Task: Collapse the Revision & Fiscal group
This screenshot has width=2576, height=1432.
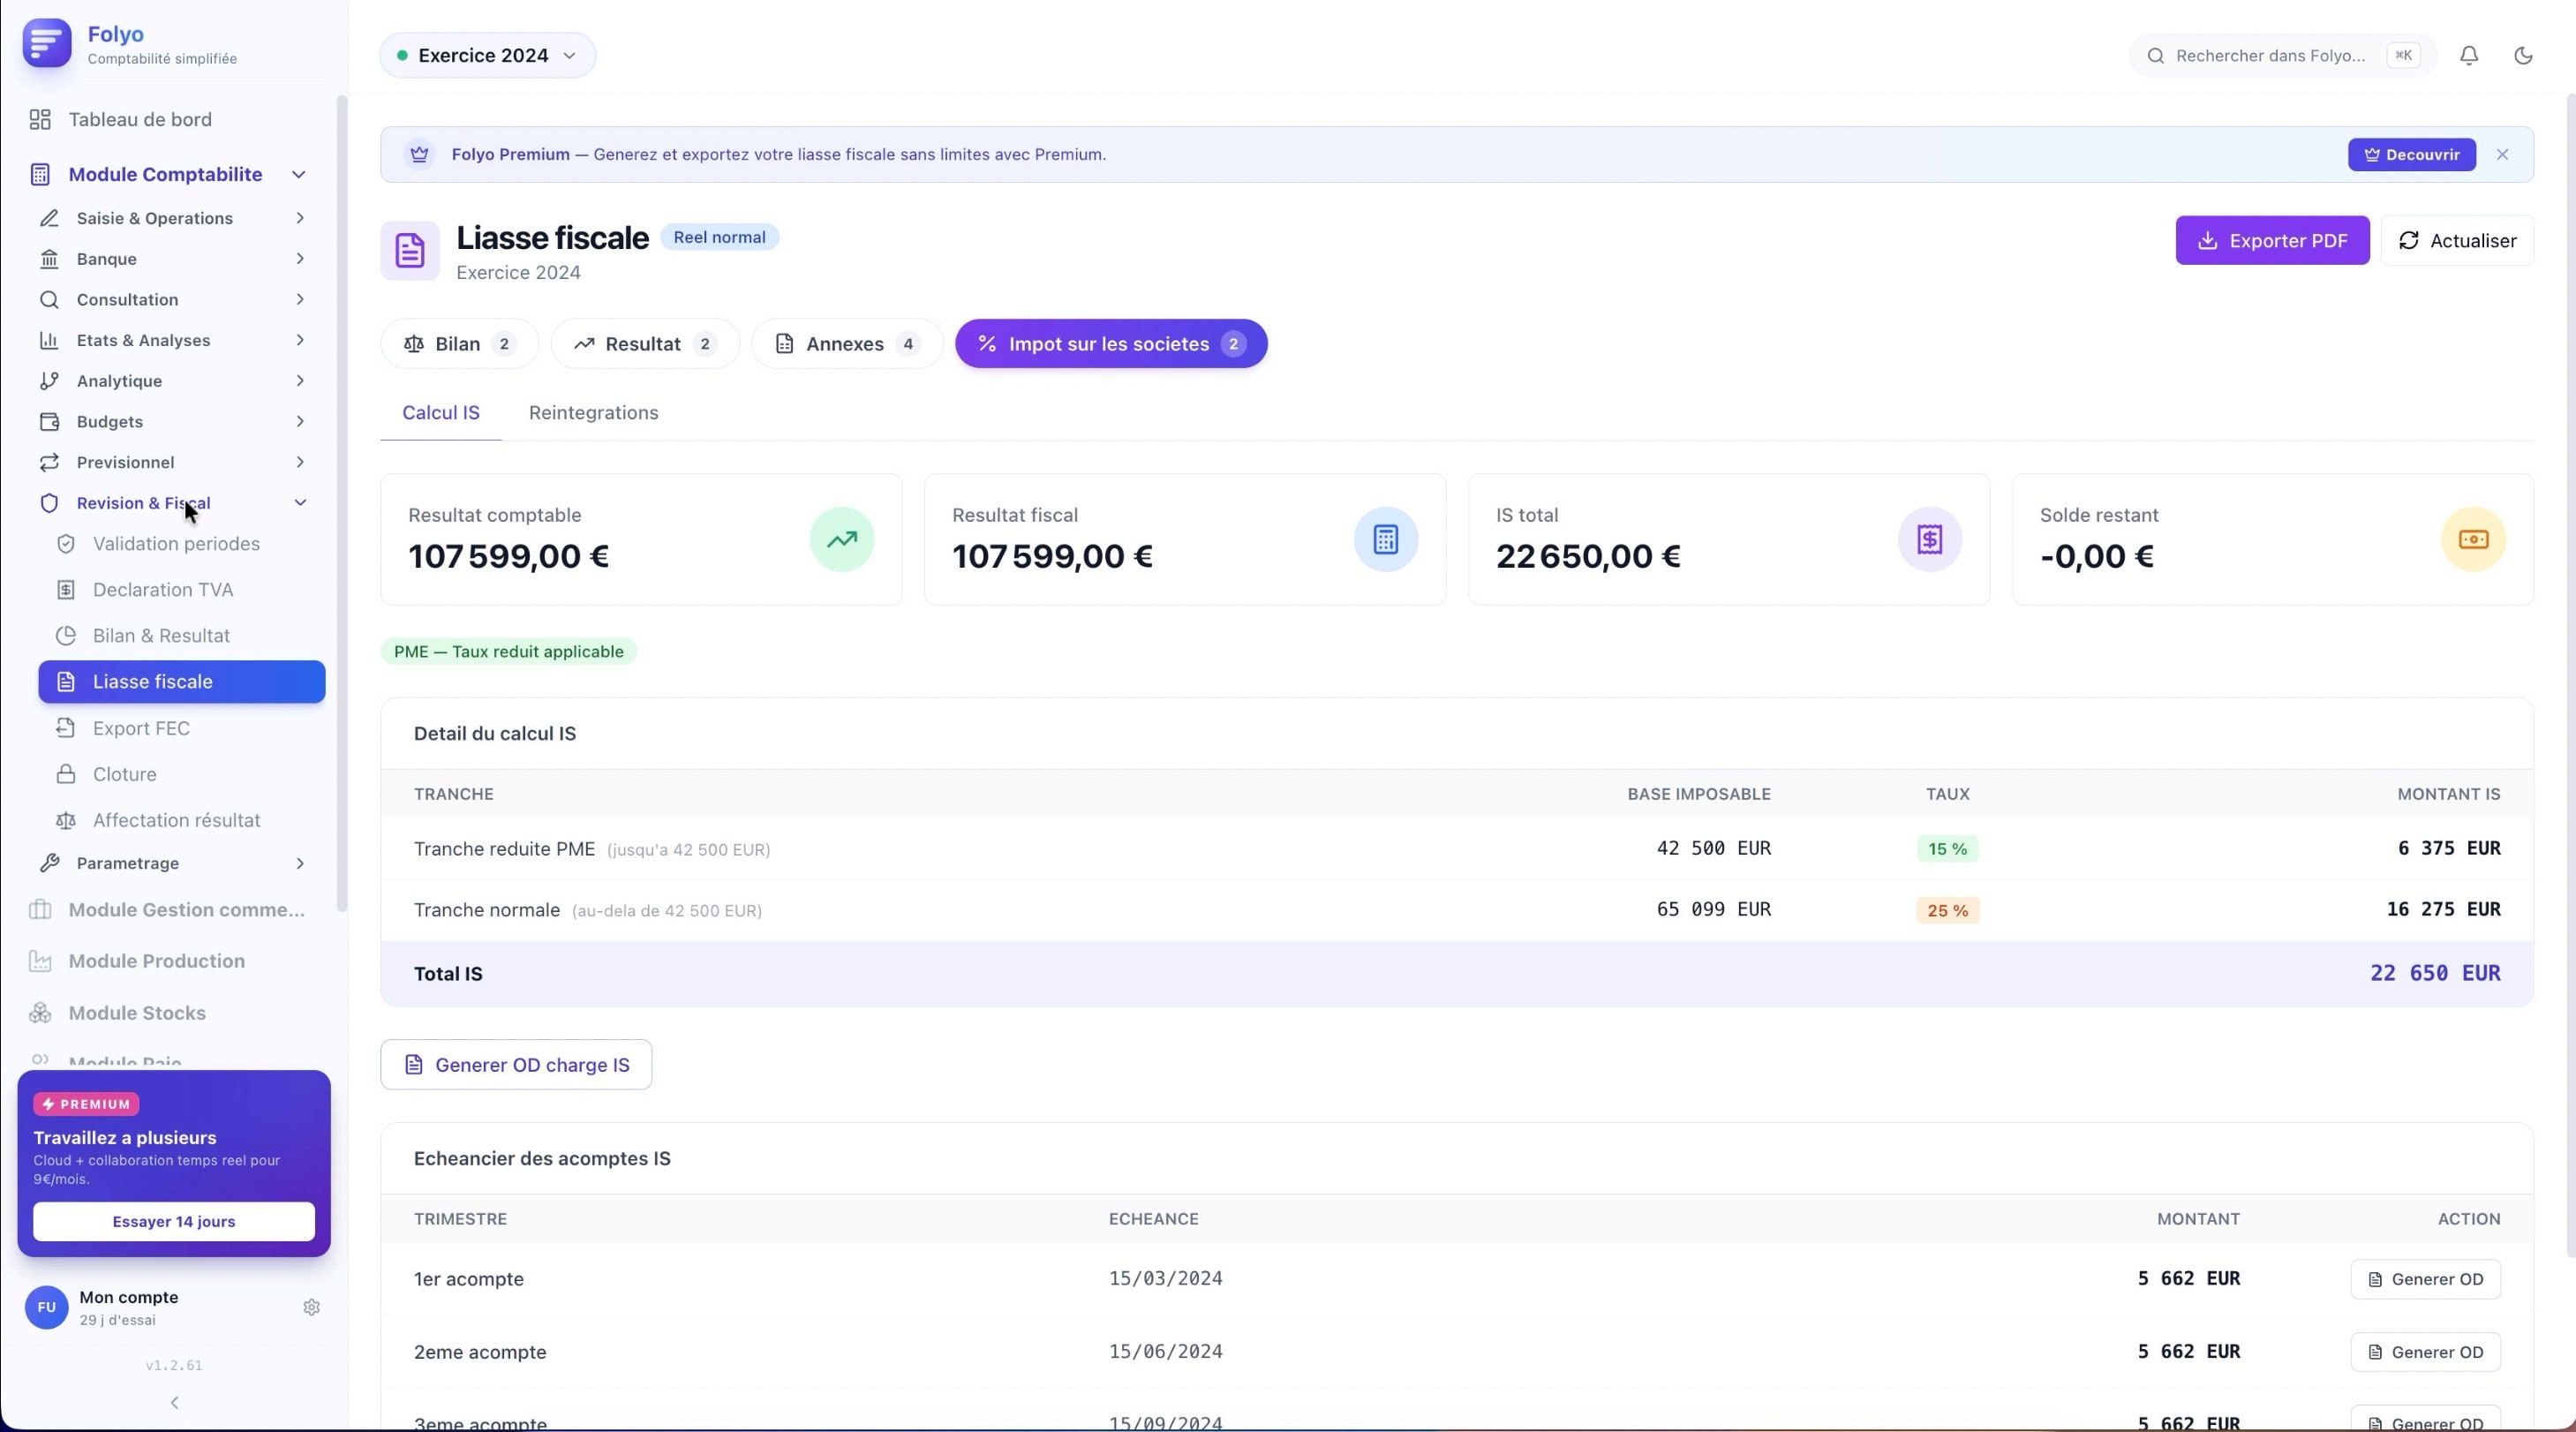Action: [300, 503]
